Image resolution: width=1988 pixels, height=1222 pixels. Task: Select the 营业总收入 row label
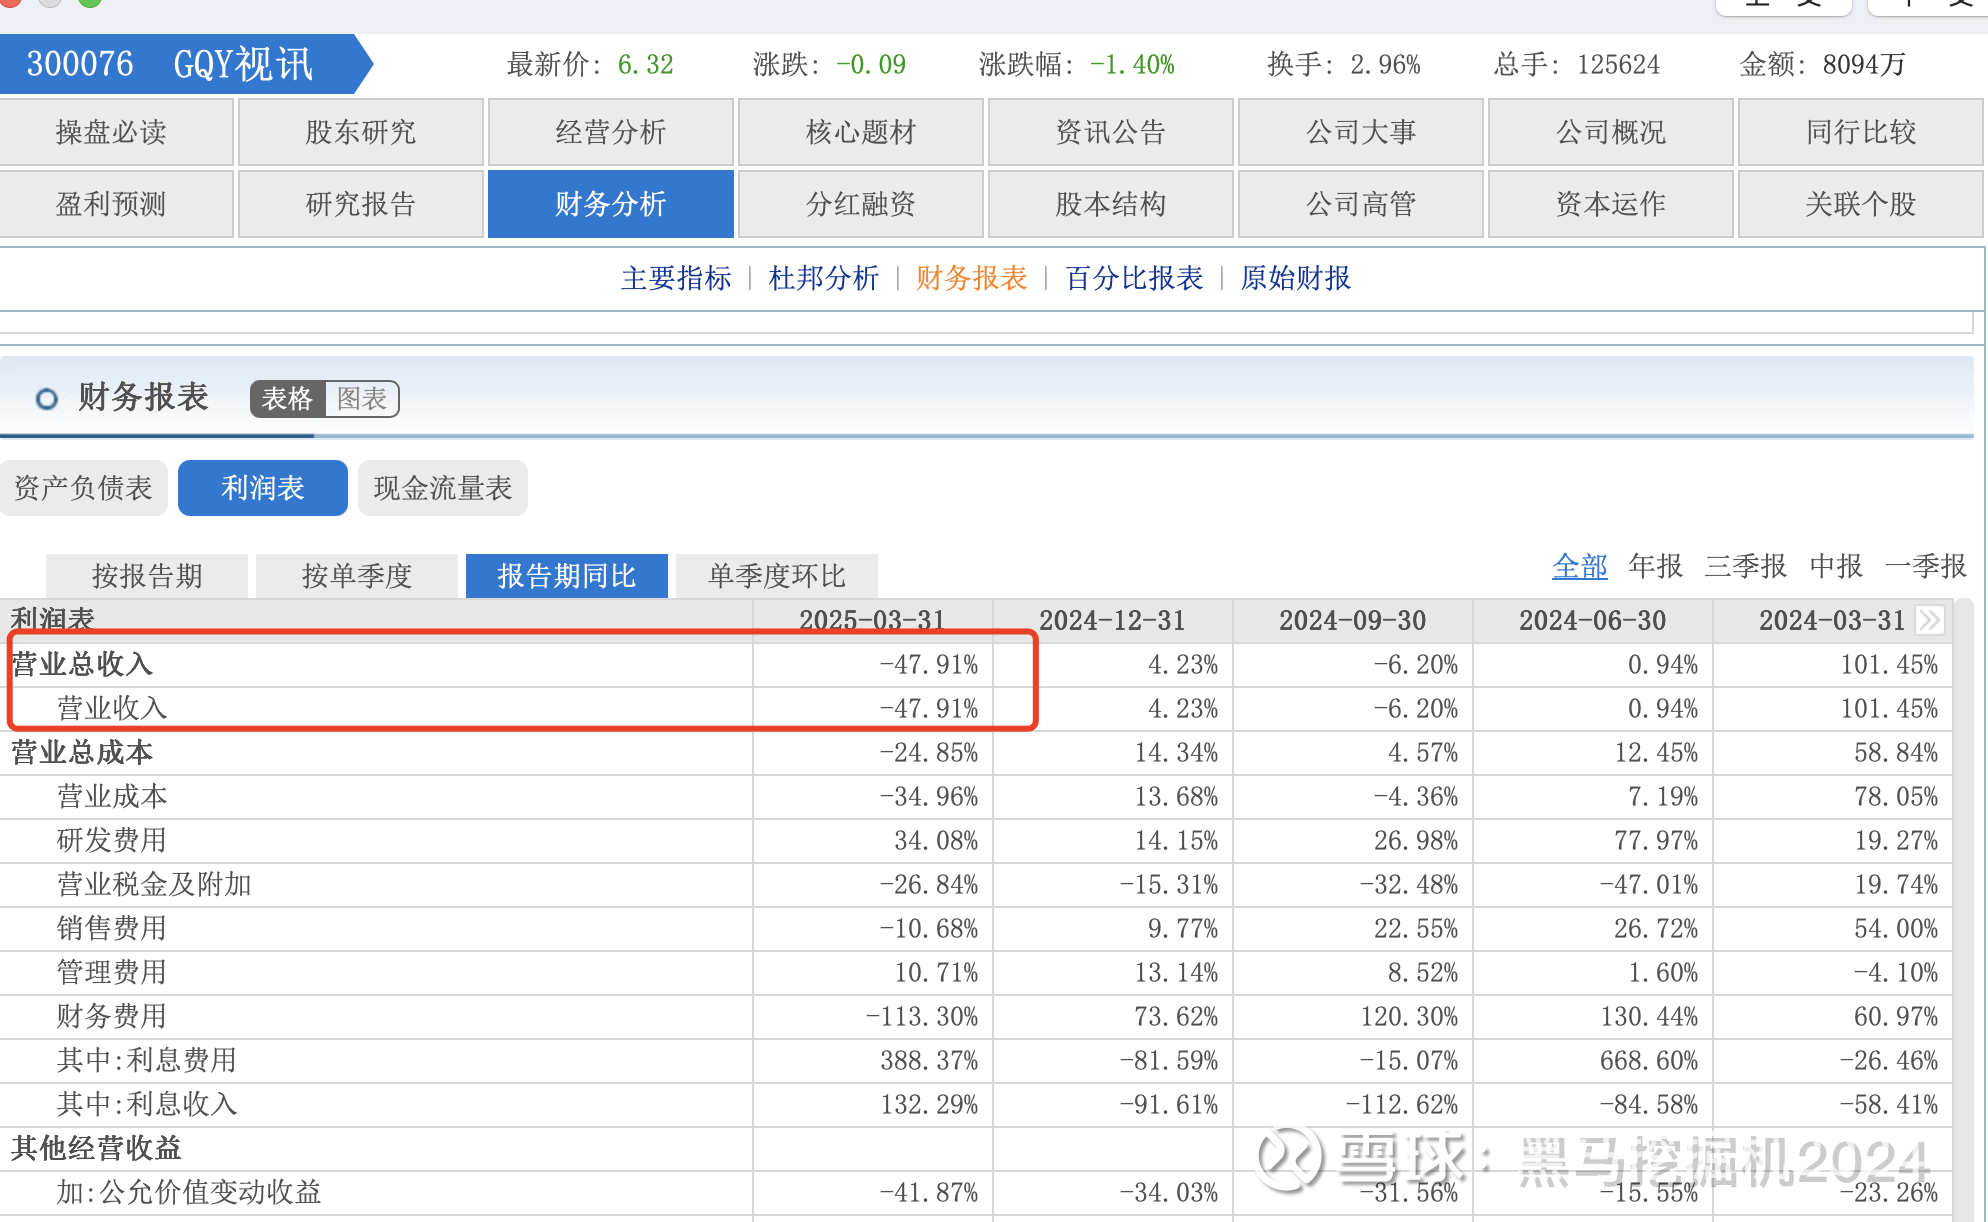[x=82, y=664]
